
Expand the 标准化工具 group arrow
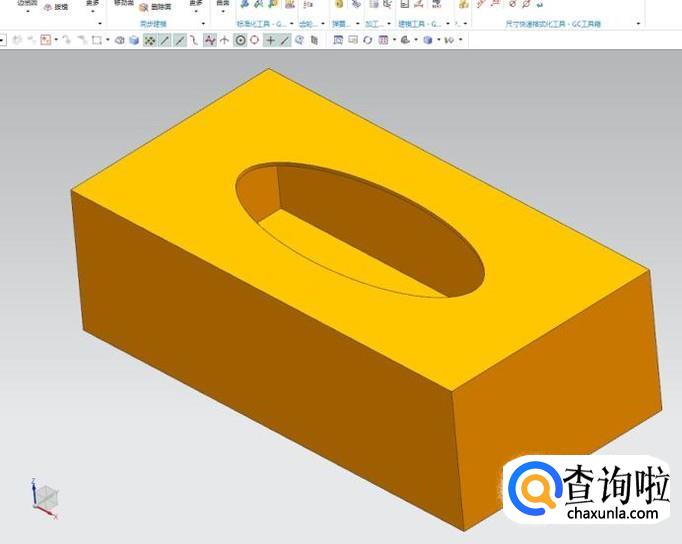[x=291, y=24]
